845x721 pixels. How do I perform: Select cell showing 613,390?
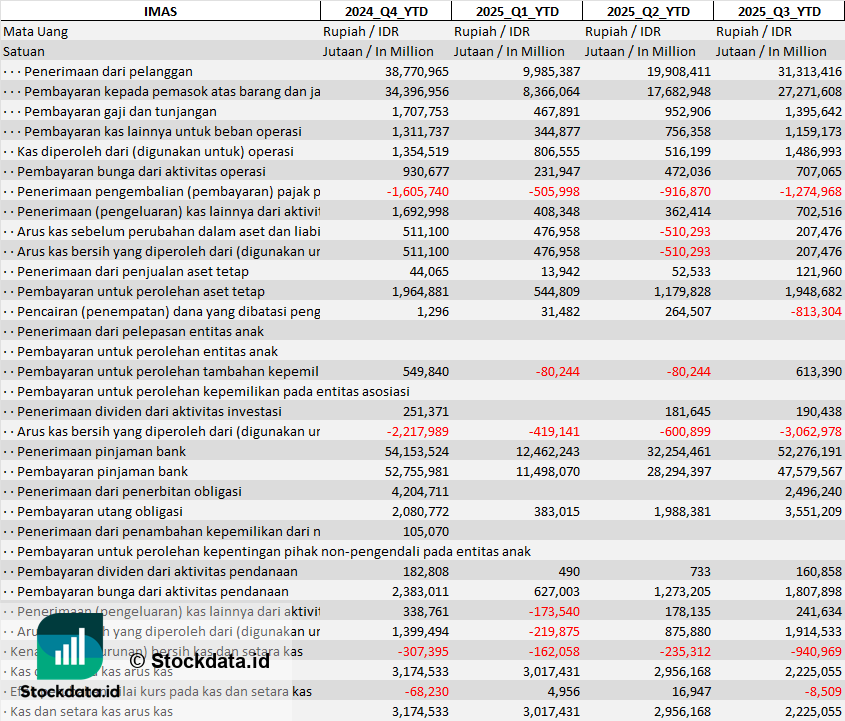point(819,371)
